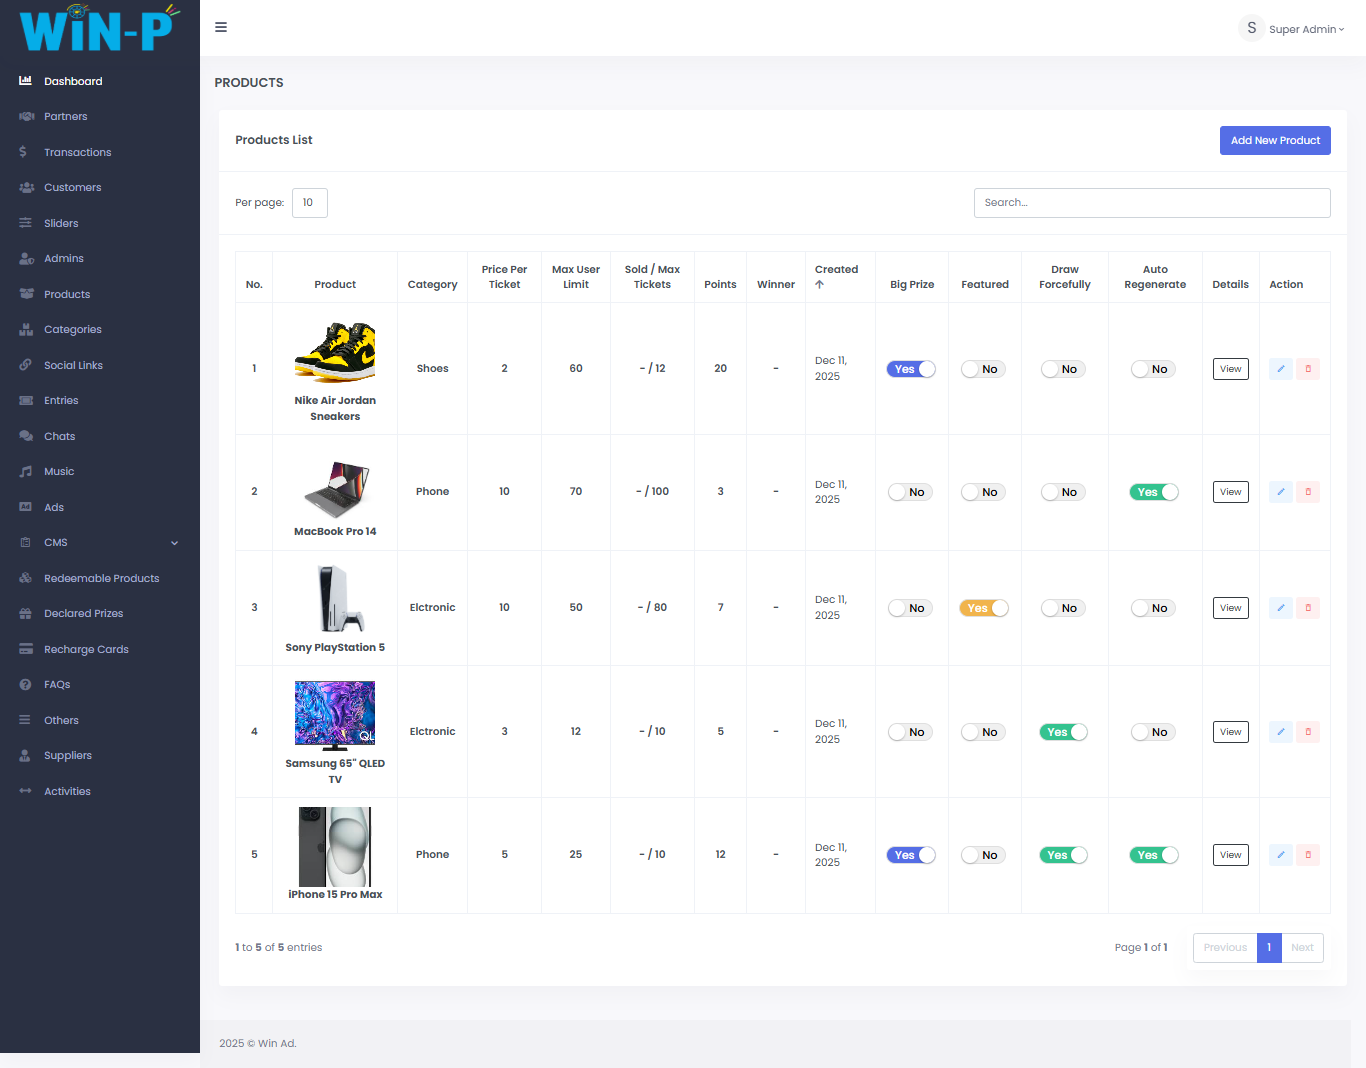This screenshot has width=1366, height=1068.
Task: Edit the Sony PlayStation 5 product
Action: (1280, 608)
